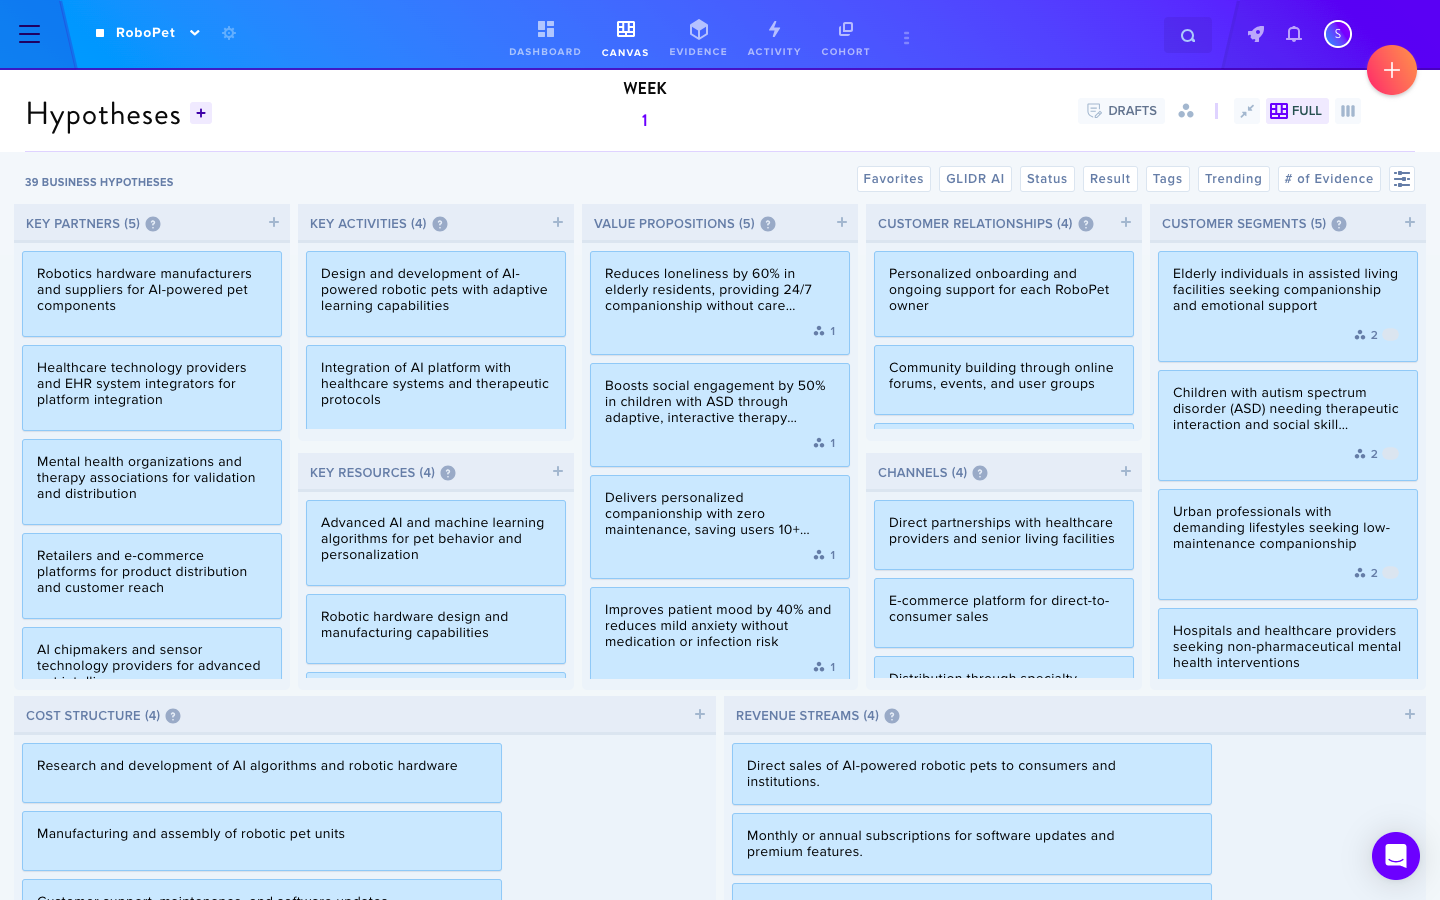Open Children with autism spectrum disorder card
This screenshot has height=900, width=1440.
[x=1288, y=425]
